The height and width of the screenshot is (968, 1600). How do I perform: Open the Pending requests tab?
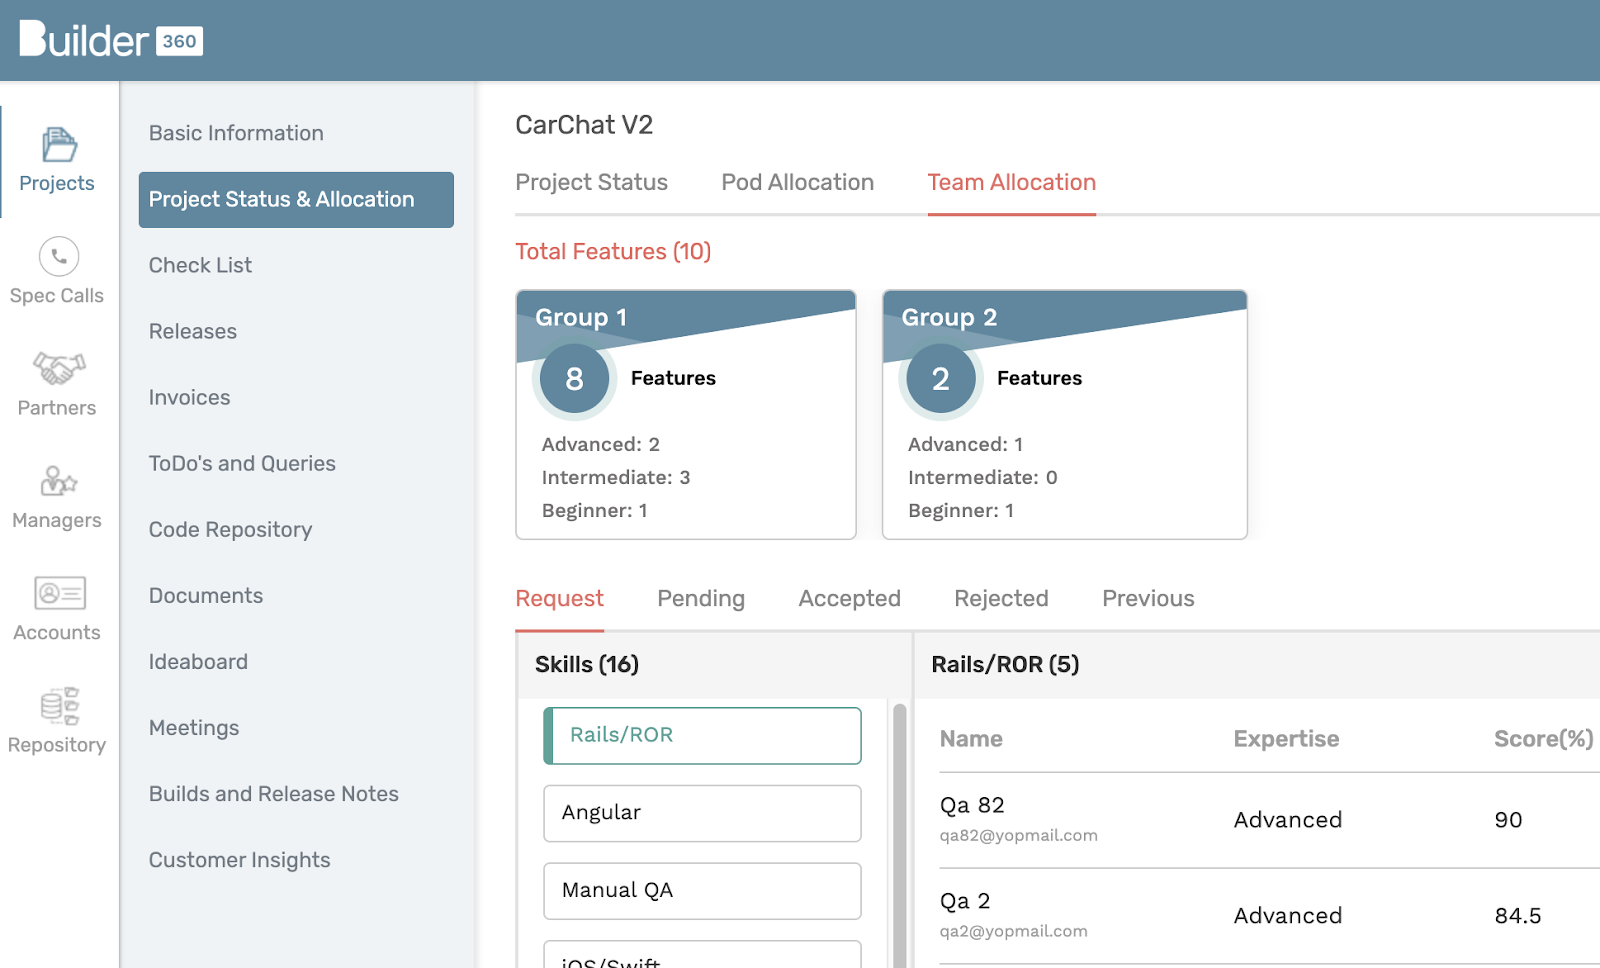tap(700, 599)
